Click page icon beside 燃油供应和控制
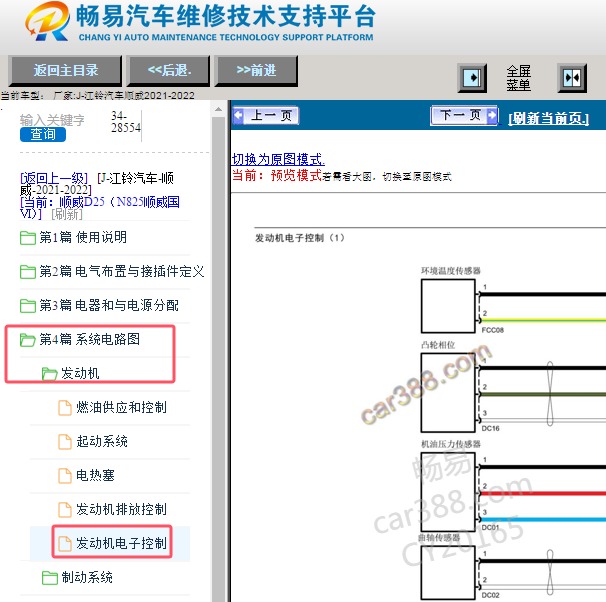Image resolution: width=606 pixels, height=602 pixels. pos(65,408)
